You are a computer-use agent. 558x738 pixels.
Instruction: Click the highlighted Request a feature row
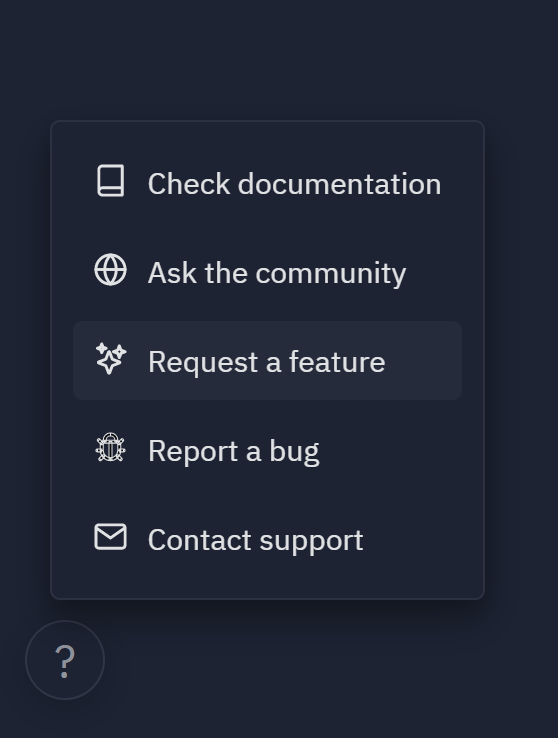point(267,361)
